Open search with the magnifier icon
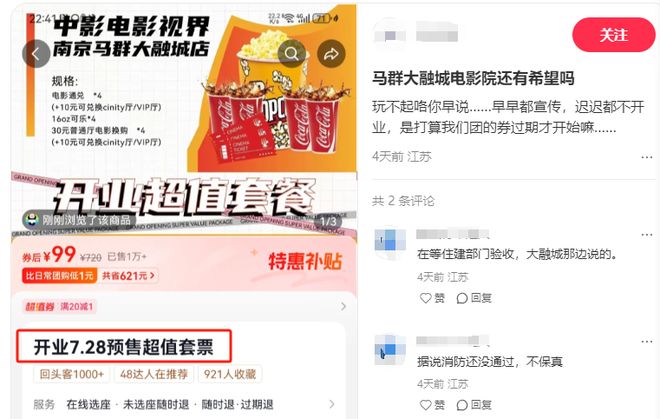 pos(291,53)
